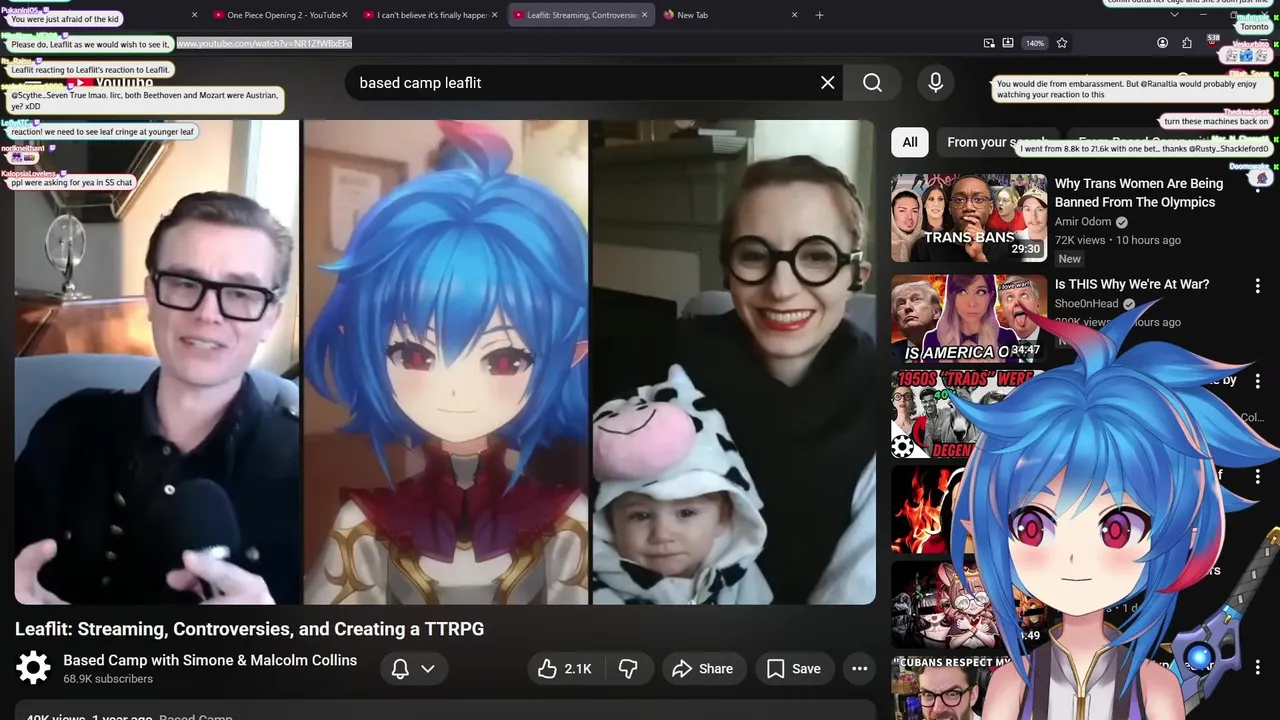
Task: Expand the notification options chevron
Action: tap(428, 669)
